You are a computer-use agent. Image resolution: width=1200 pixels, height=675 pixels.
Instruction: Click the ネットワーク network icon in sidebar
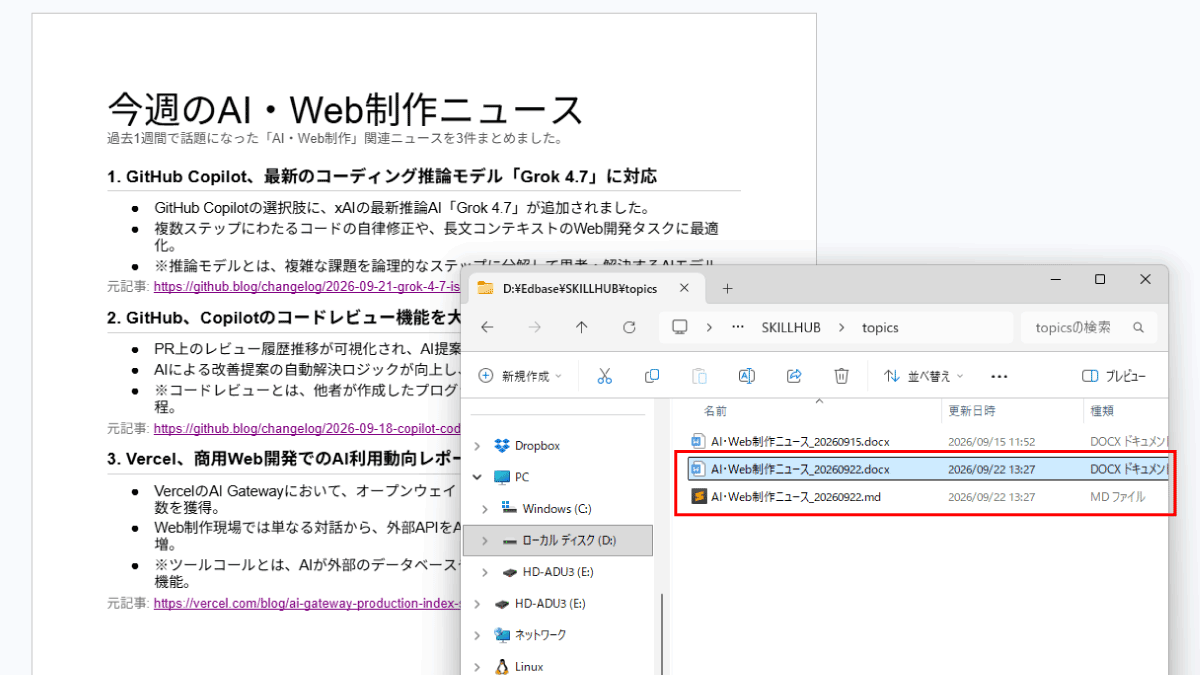pos(502,635)
